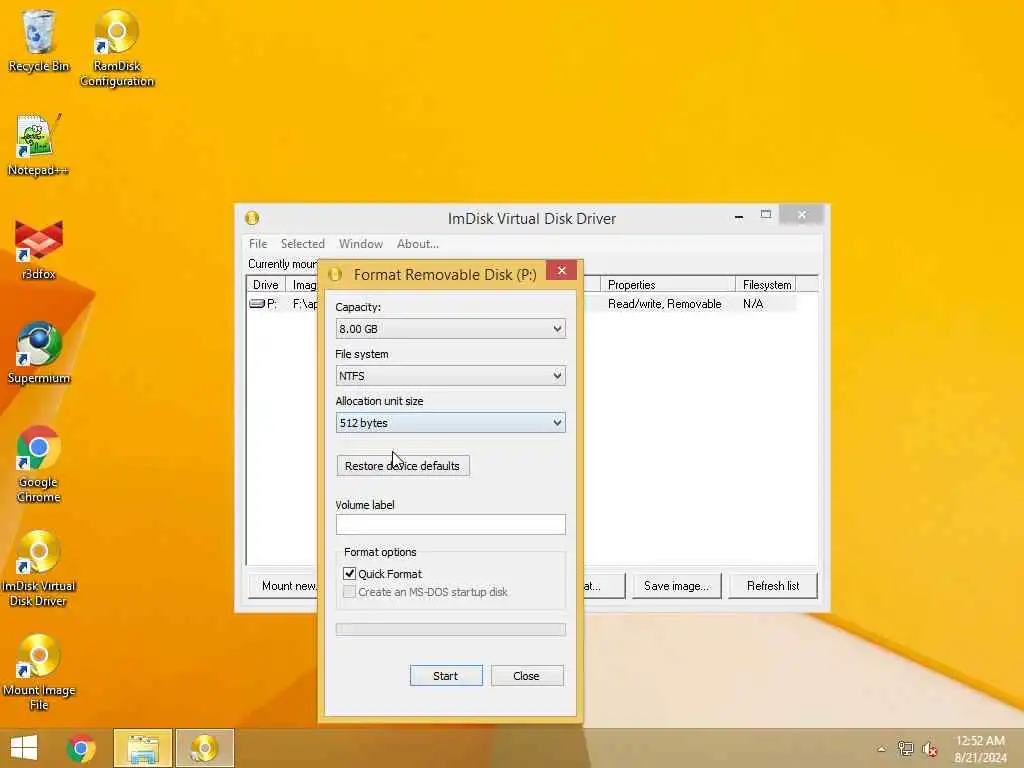Toggle the Quick Format checkbox

click(x=349, y=573)
